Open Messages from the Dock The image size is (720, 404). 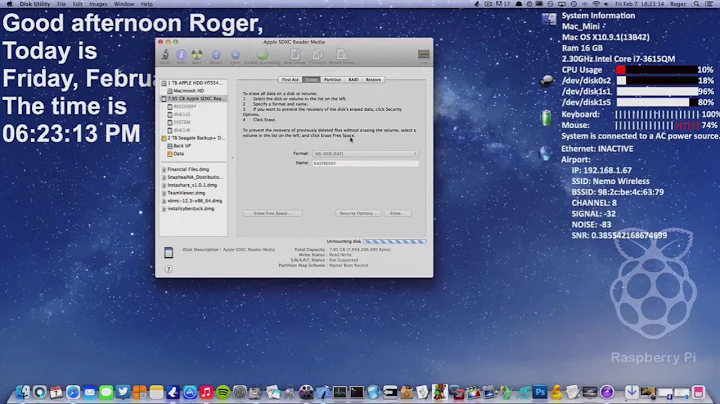[106, 392]
